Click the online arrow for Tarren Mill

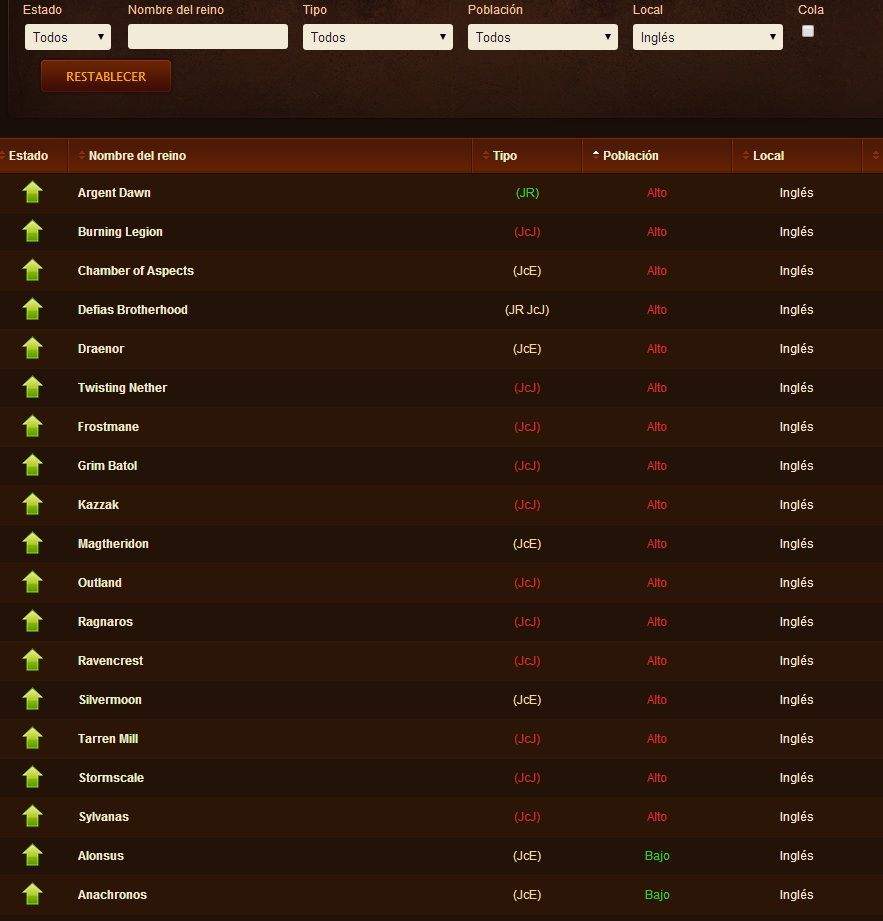point(32,738)
